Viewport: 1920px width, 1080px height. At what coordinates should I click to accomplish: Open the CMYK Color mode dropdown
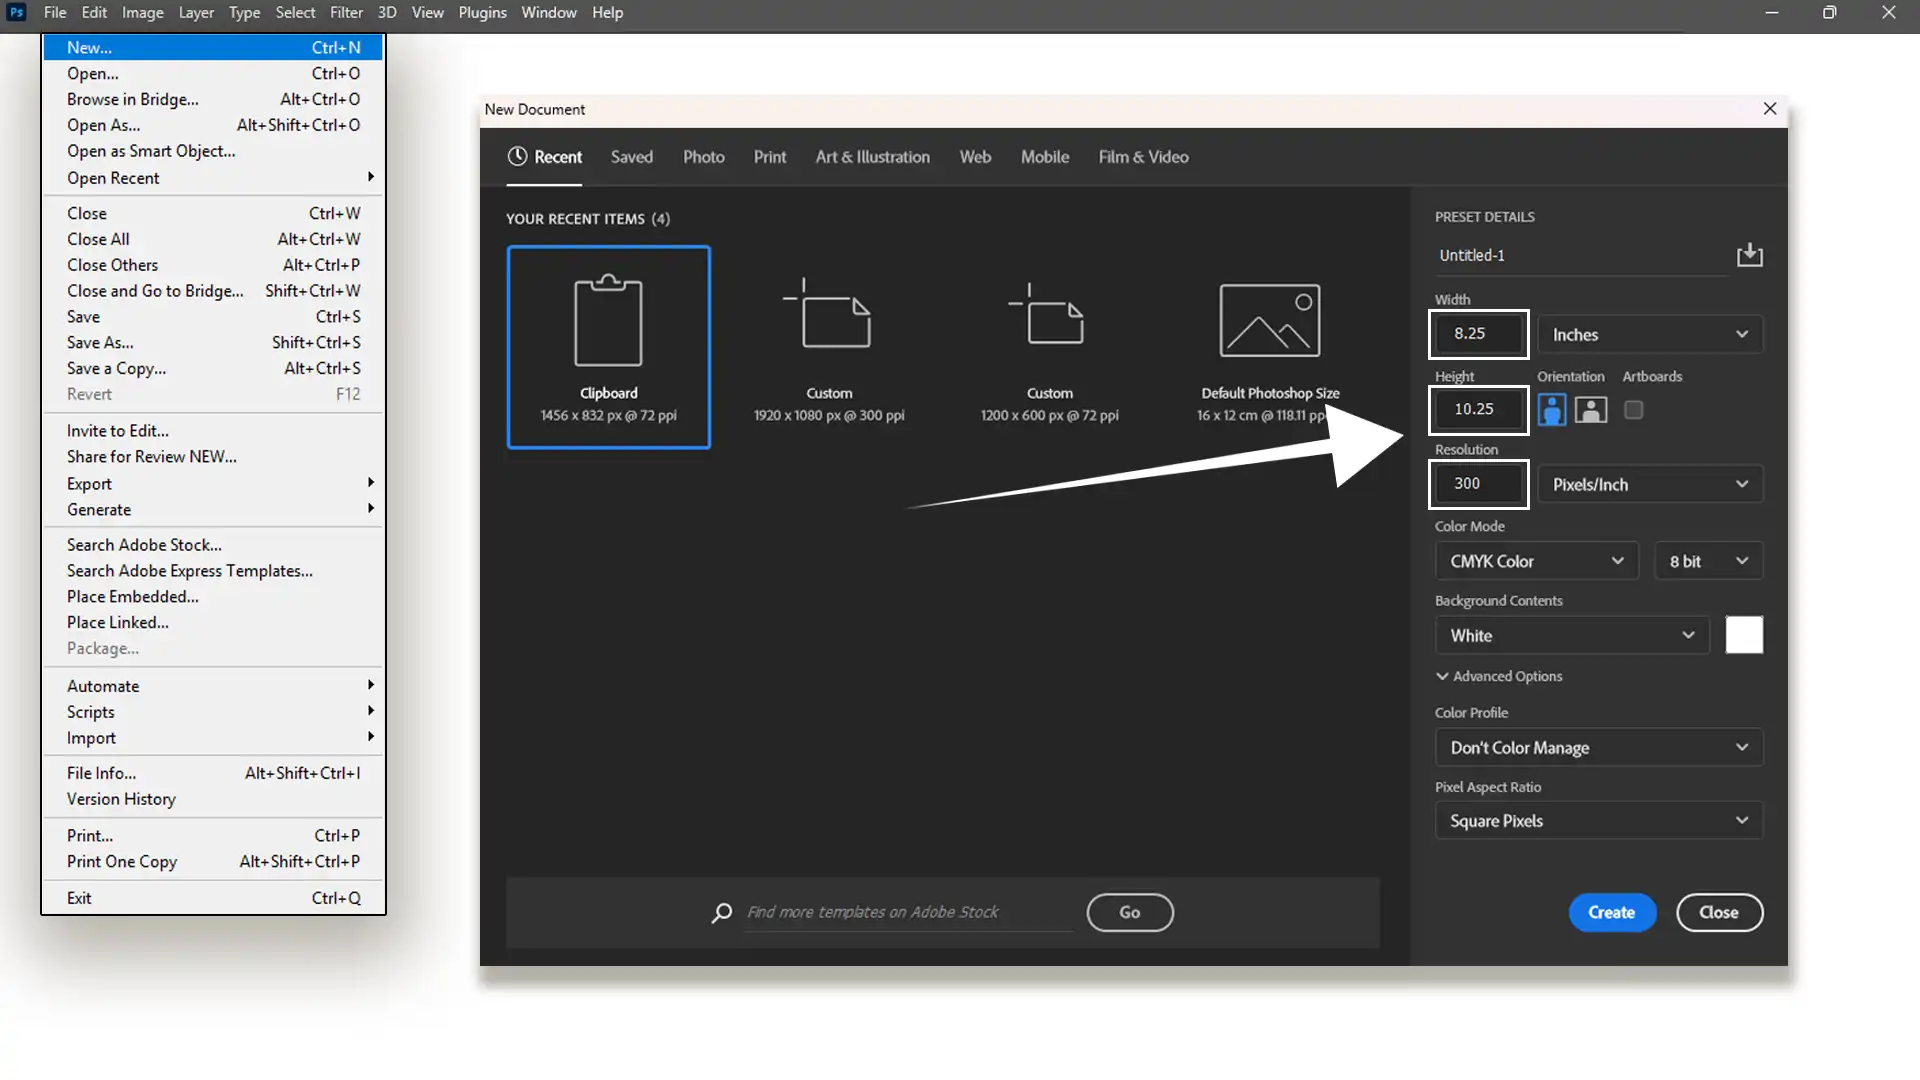click(x=1536, y=561)
